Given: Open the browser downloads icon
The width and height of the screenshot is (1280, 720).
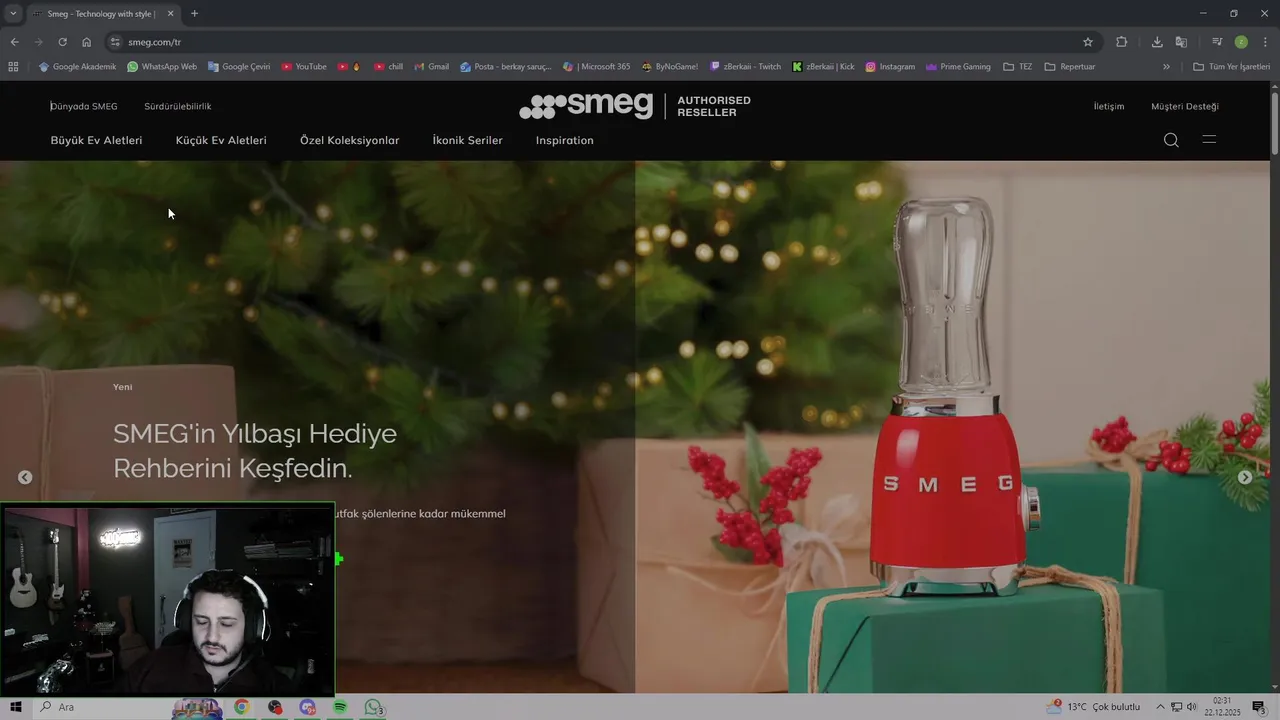Looking at the screenshot, I should tap(1157, 42).
